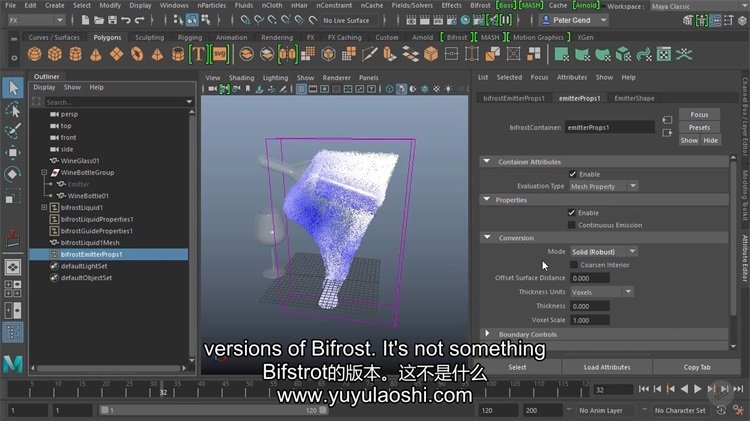This screenshot has height=421, width=750.
Task: Switch to the FX Caching shelf tab
Action: point(344,37)
